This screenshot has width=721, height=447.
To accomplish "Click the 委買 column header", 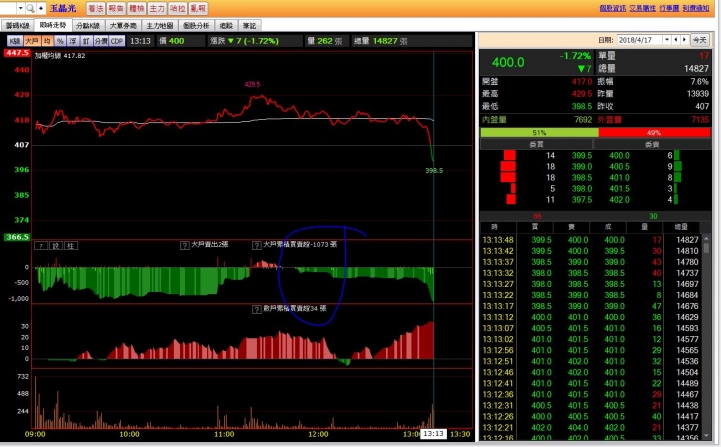I will click(536, 144).
